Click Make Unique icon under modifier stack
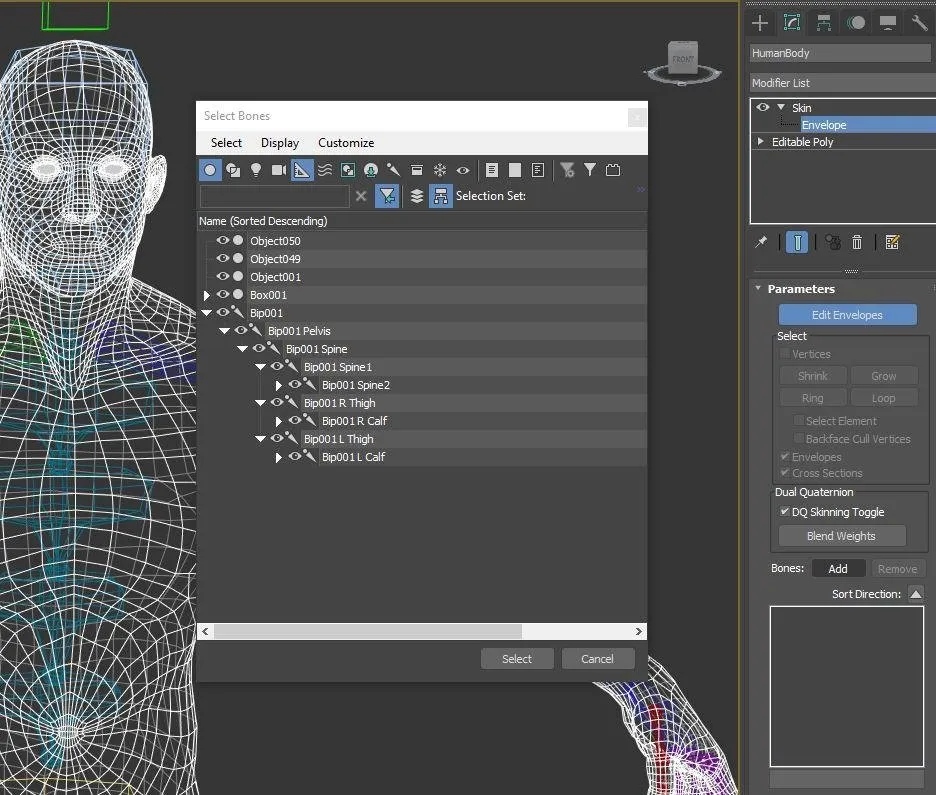936x795 pixels. [833, 242]
